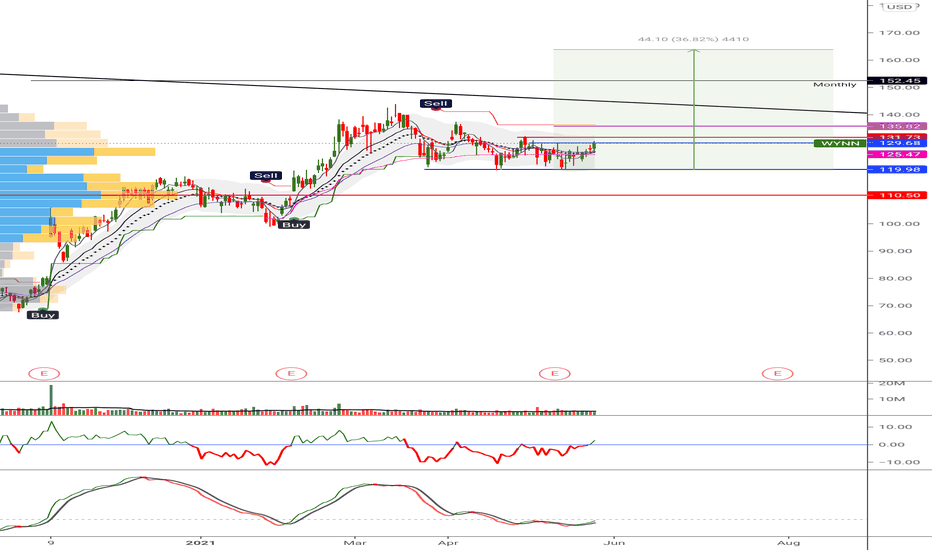This screenshot has width=932, height=550.
Task: Click the Aug label on the time axis
Action: (x=789, y=542)
